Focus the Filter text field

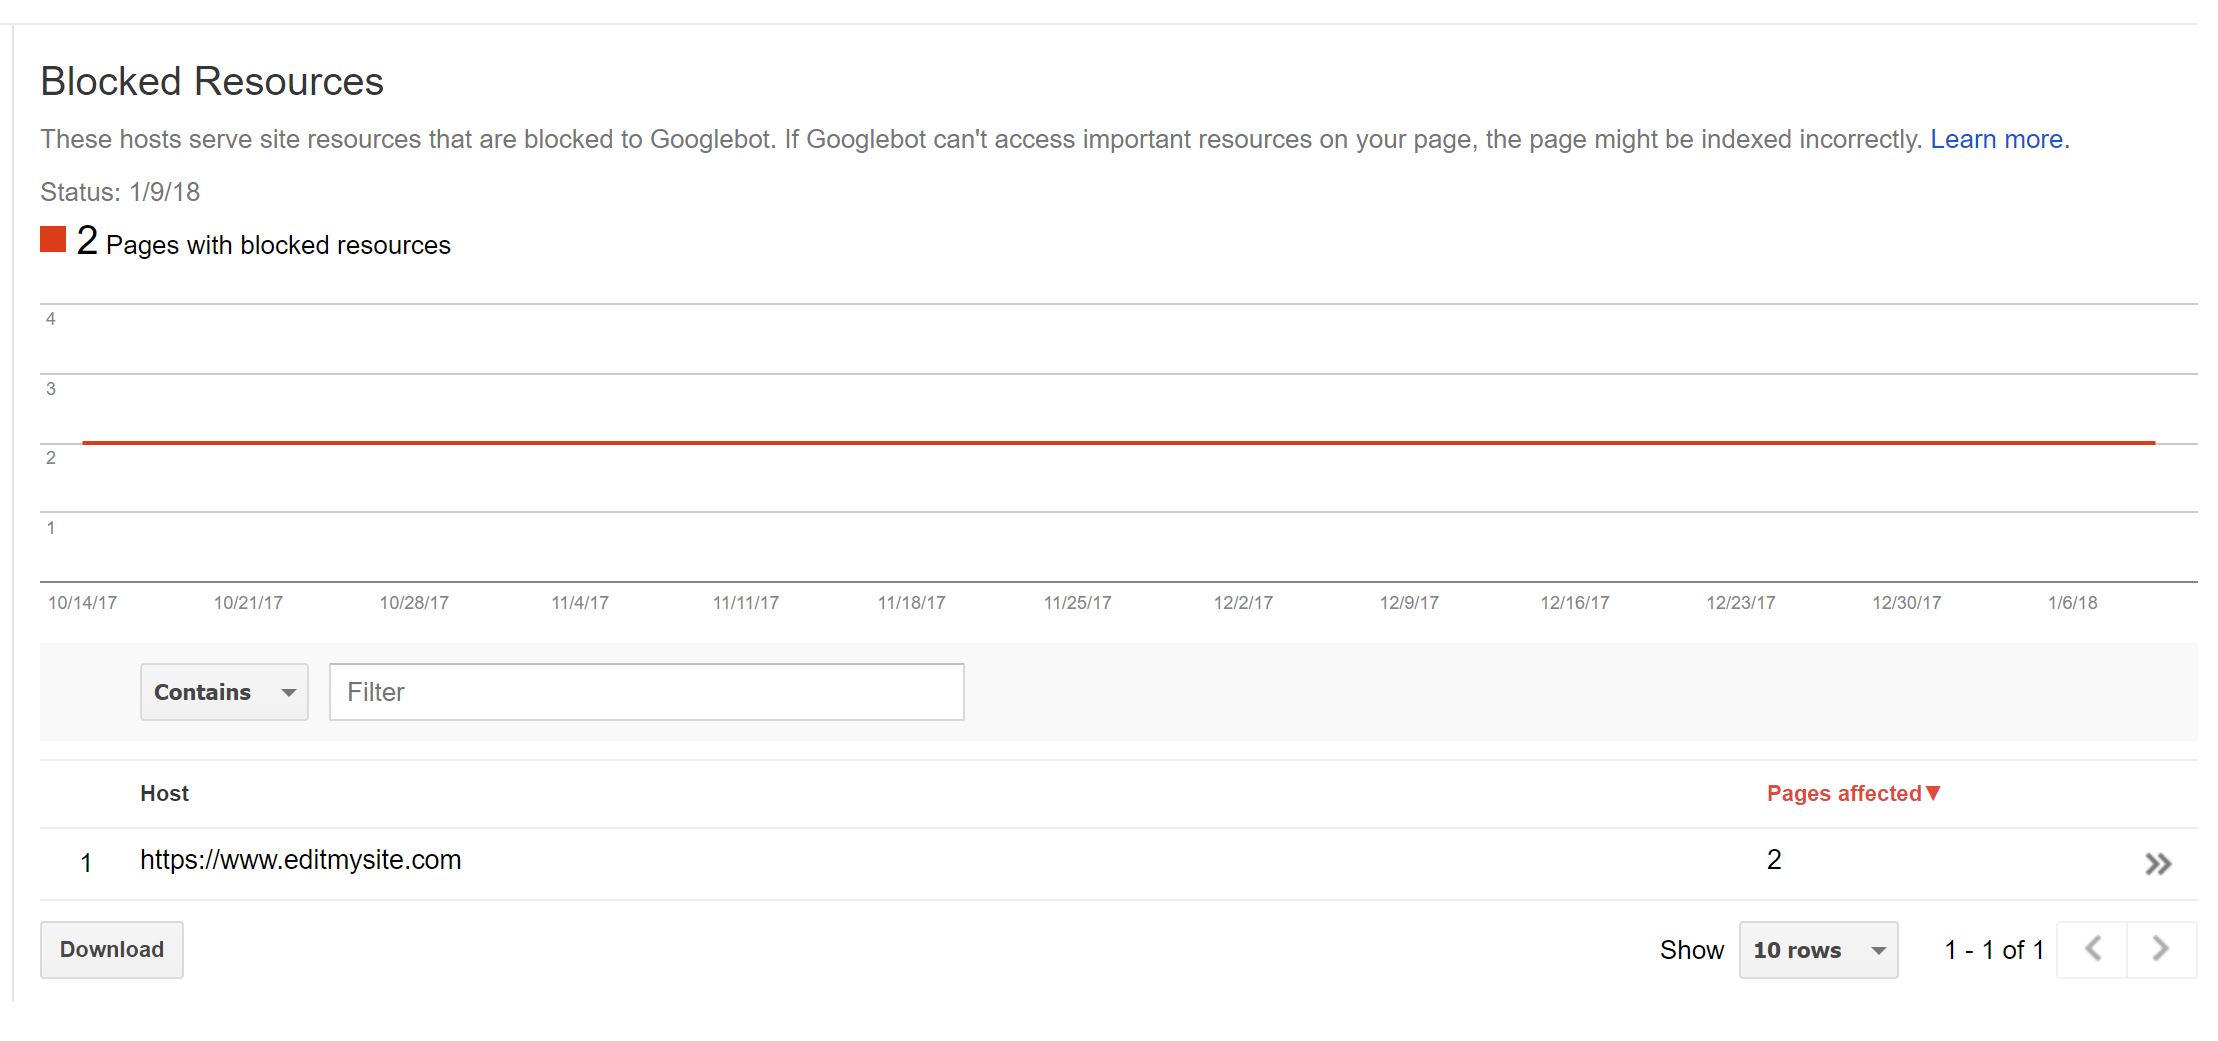(x=646, y=692)
